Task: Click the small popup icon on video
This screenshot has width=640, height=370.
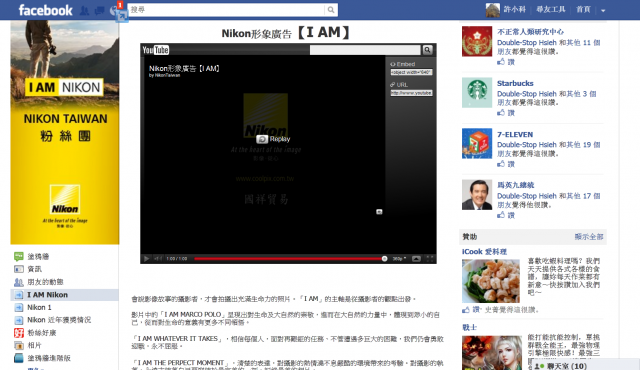Action: pyautogui.click(x=379, y=212)
